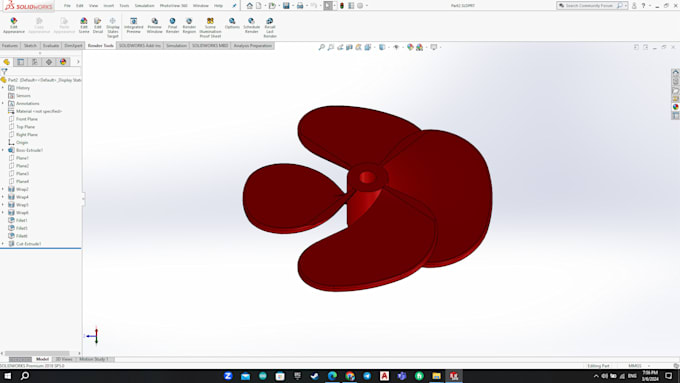The image size is (680, 383).
Task: Click the Home icon in the top toolbar
Action: [249, 6]
